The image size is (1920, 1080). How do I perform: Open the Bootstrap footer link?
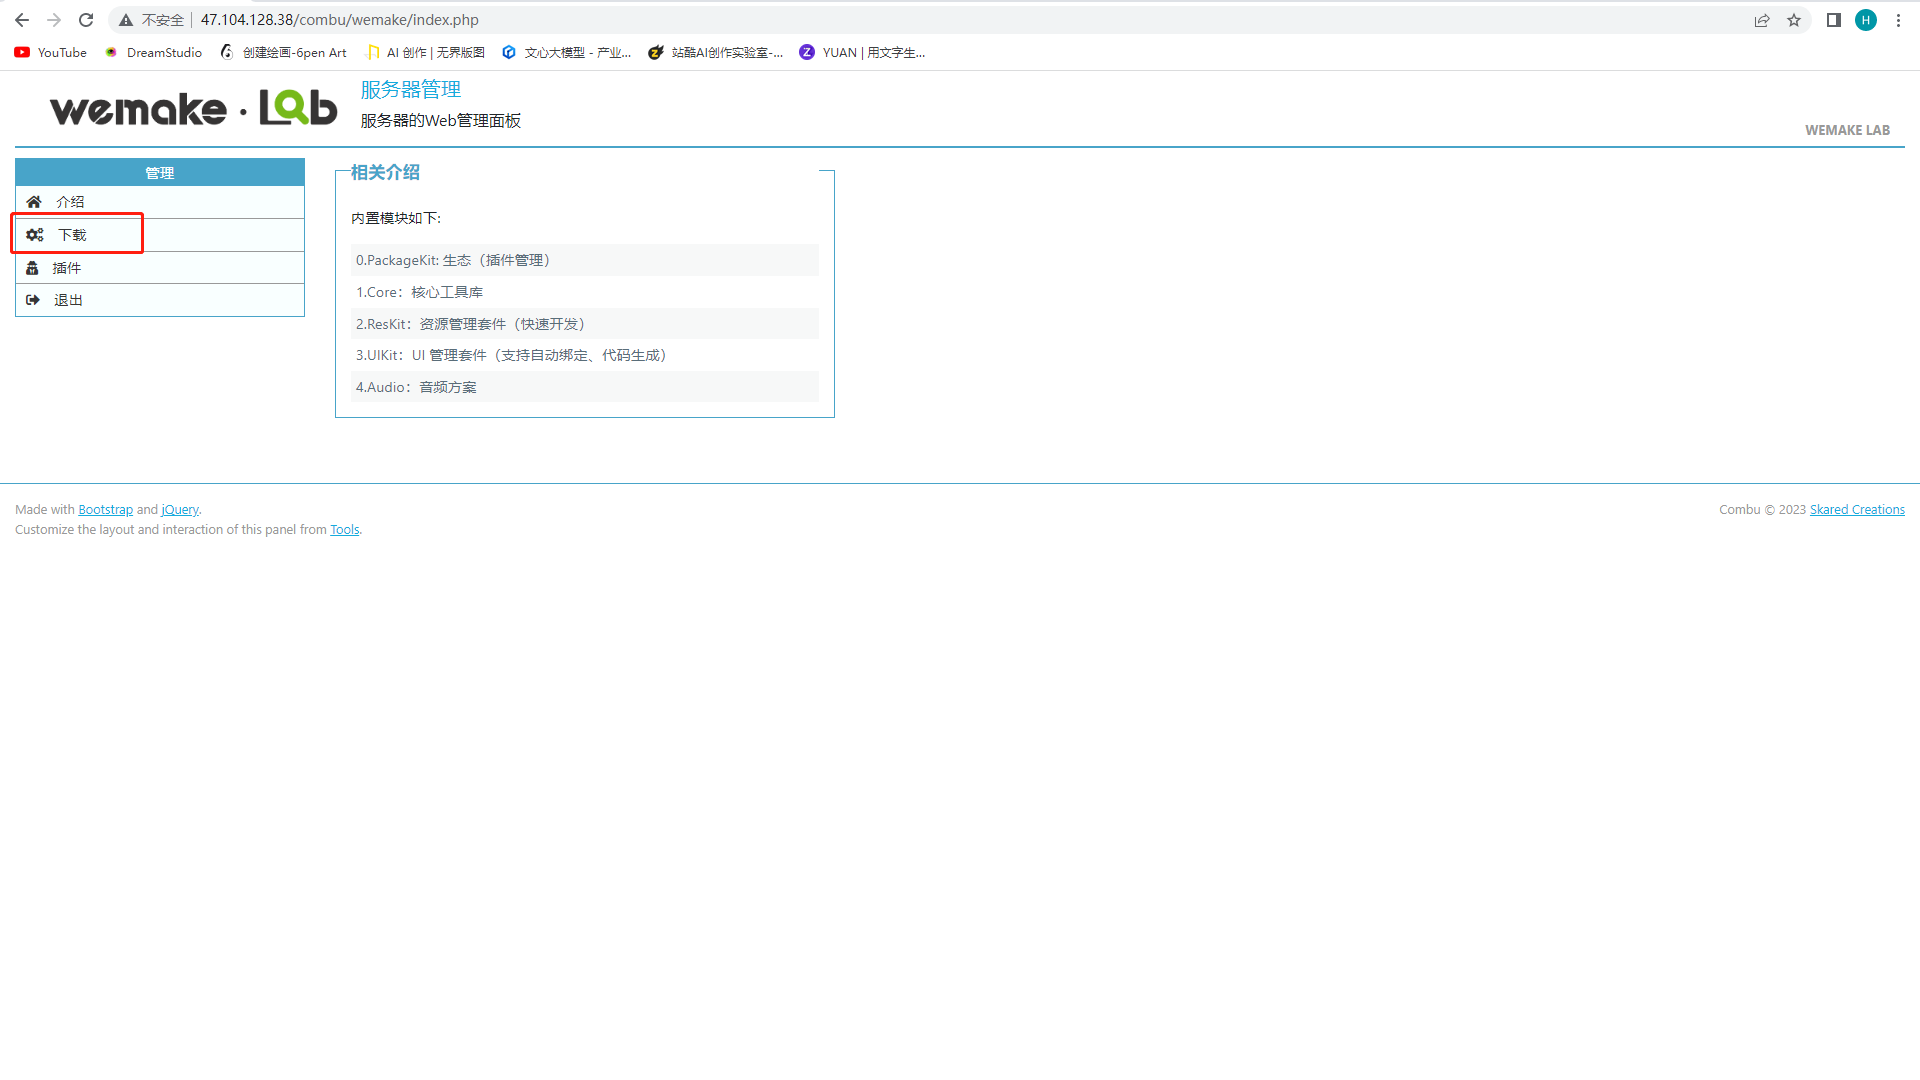106,510
